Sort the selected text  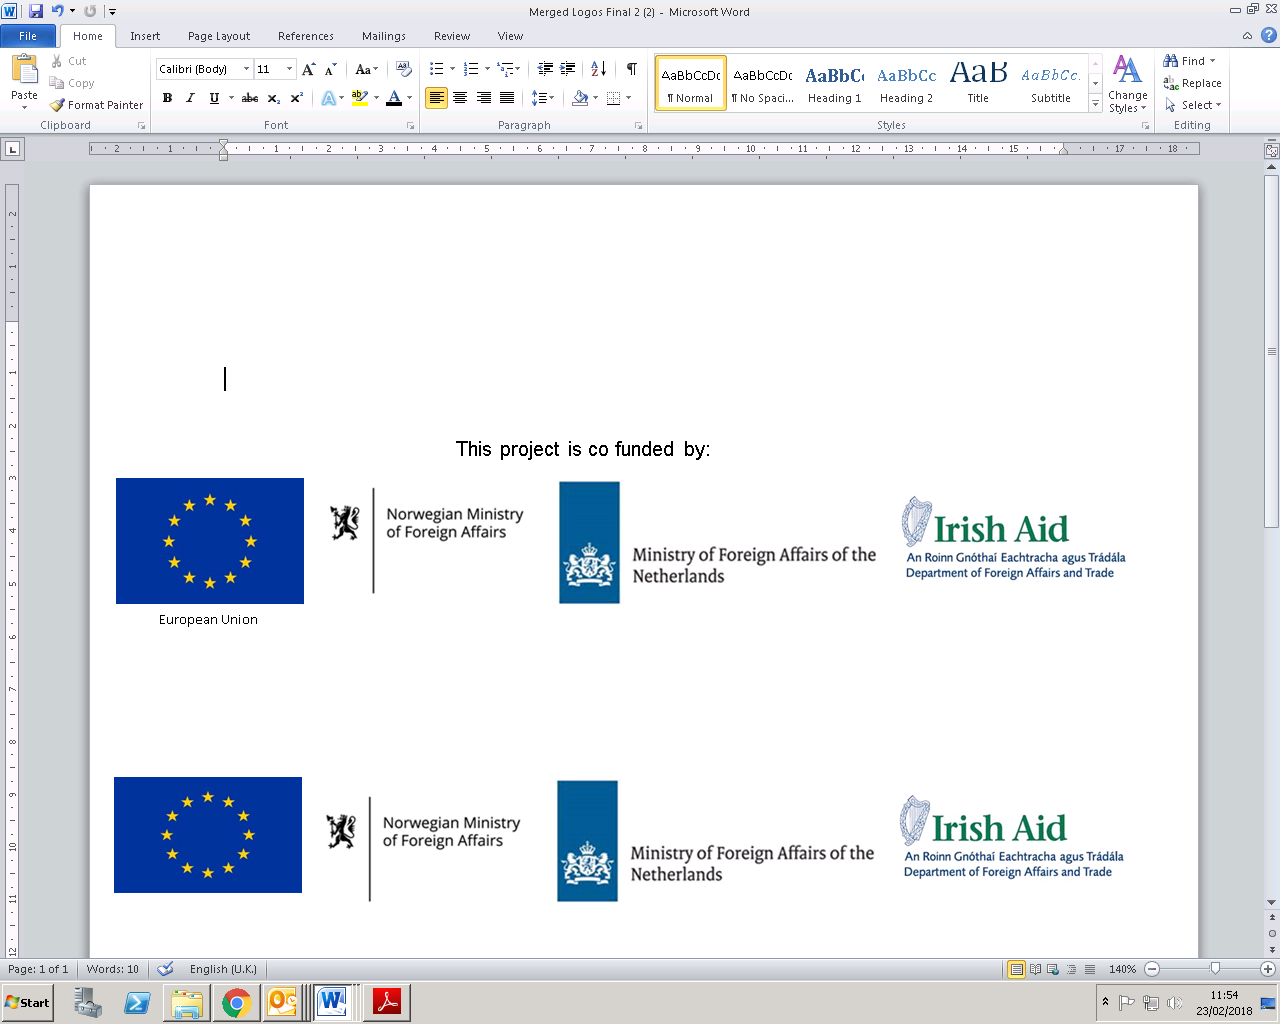(x=598, y=69)
